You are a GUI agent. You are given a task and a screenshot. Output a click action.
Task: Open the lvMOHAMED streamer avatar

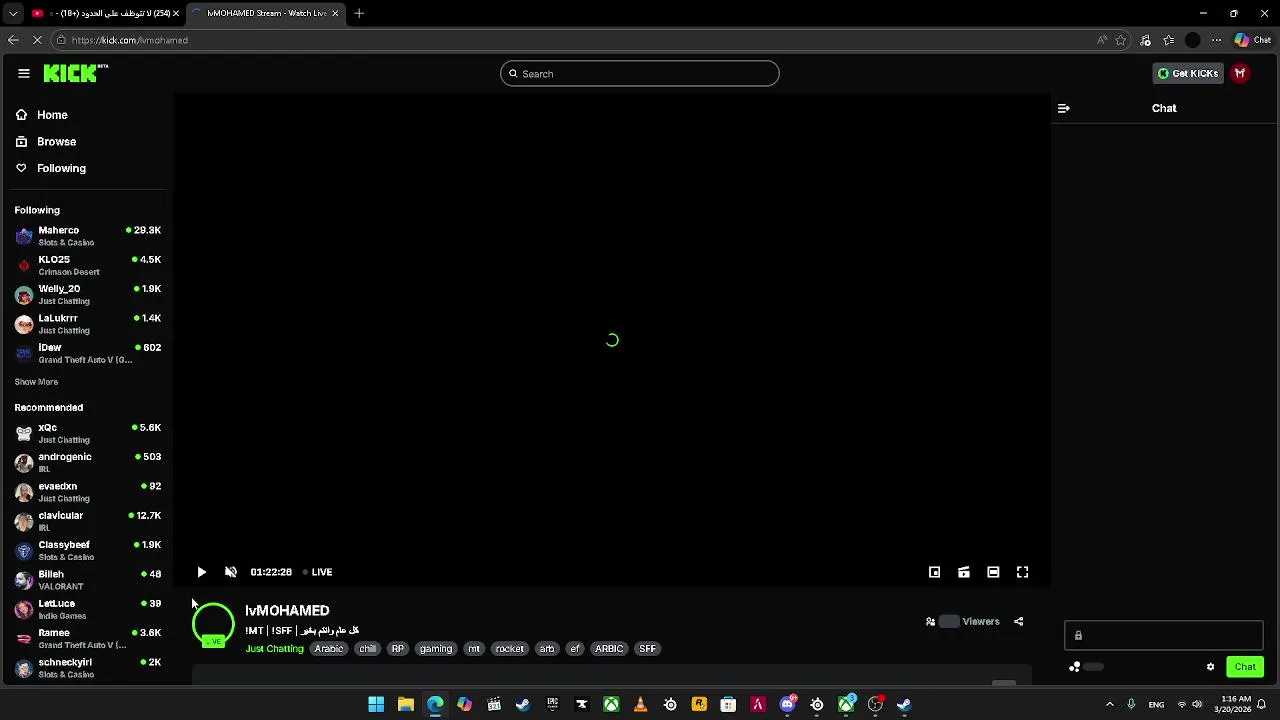[x=213, y=625]
